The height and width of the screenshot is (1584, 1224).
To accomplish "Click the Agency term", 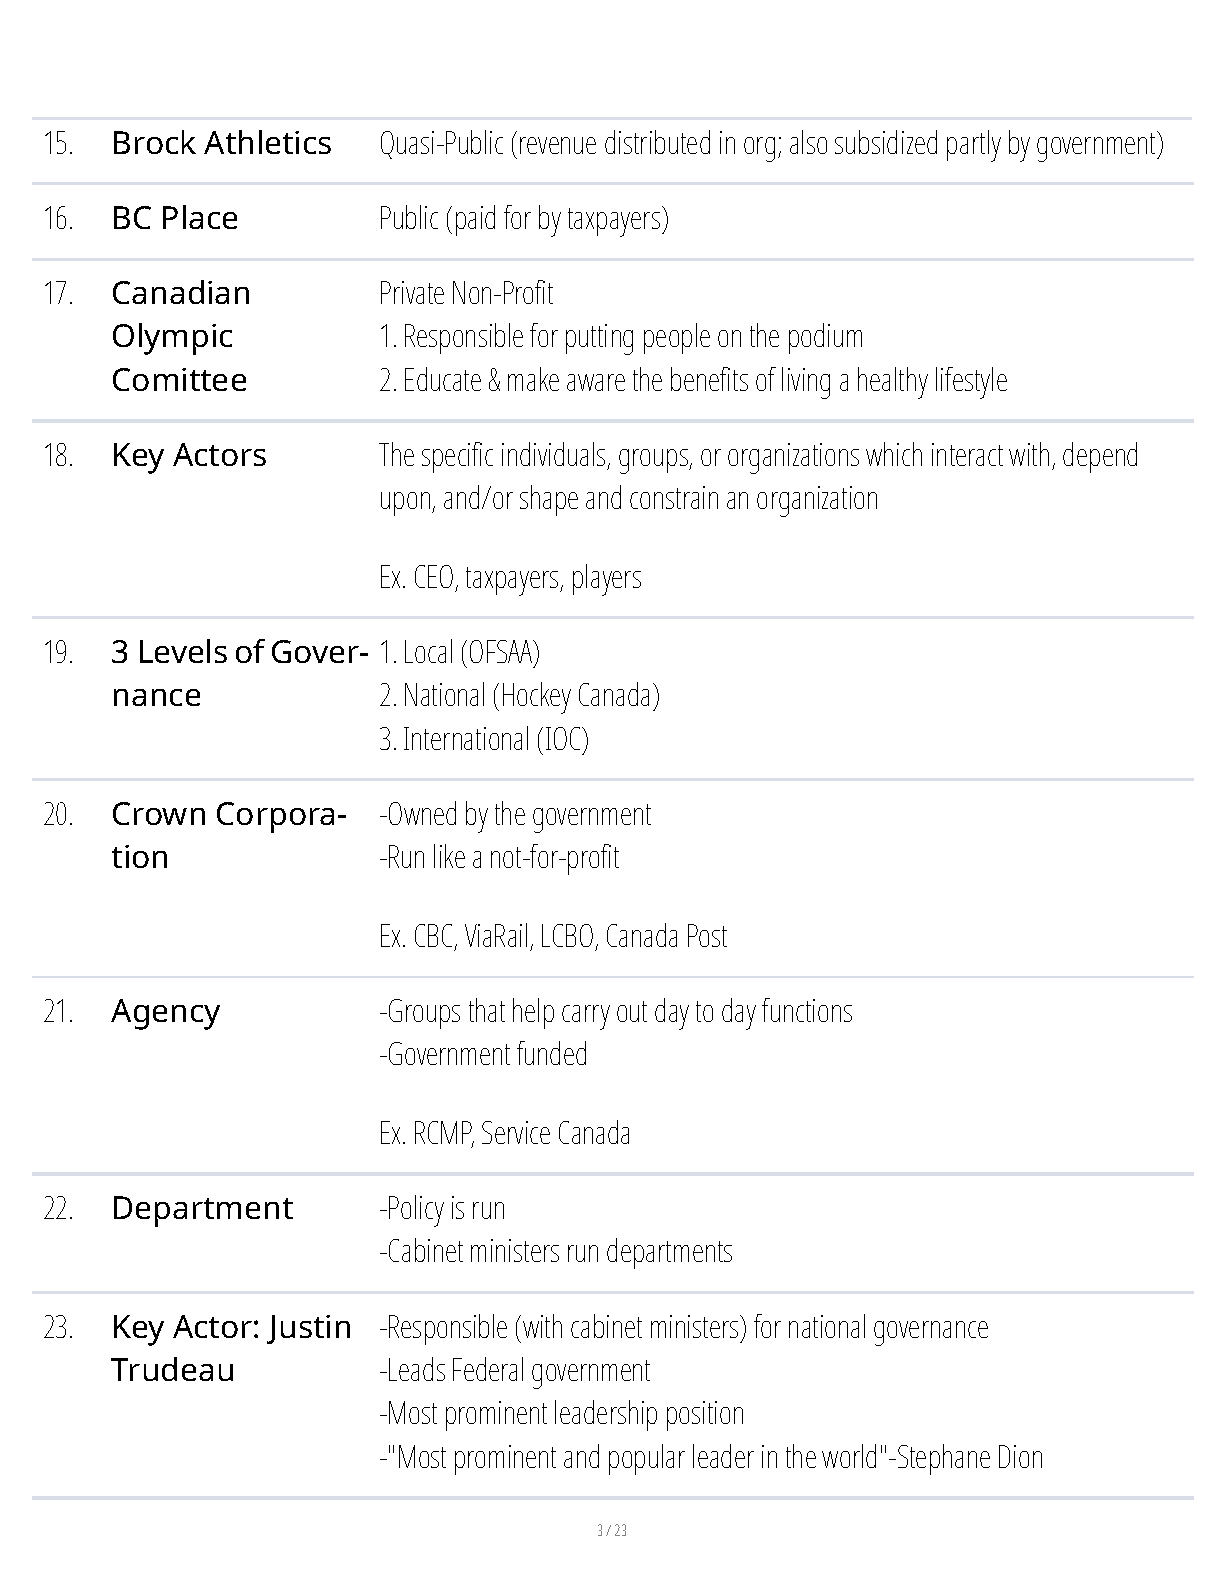I will click(x=166, y=1011).
